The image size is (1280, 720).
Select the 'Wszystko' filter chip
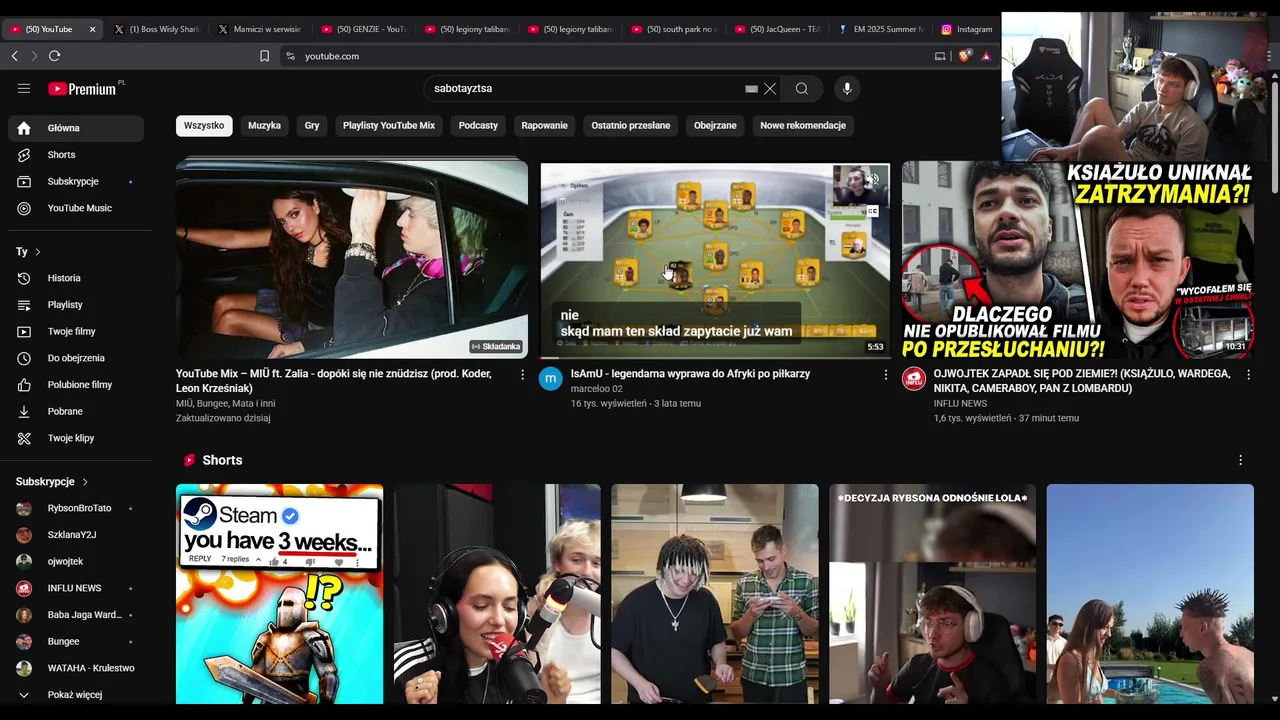pos(204,125)
